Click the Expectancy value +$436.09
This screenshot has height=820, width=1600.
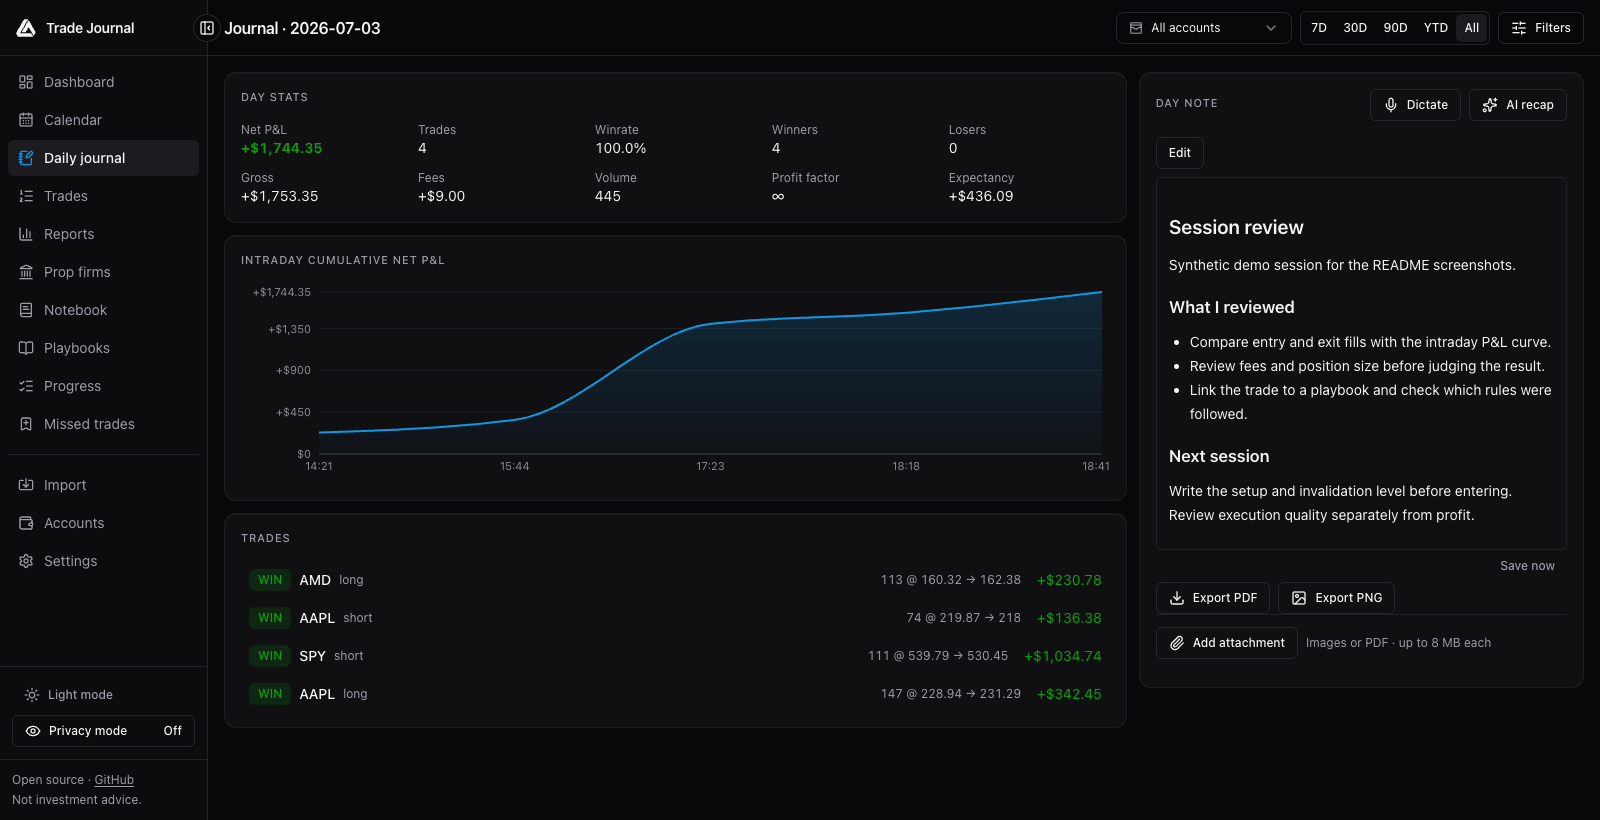[x=981, y=196]
